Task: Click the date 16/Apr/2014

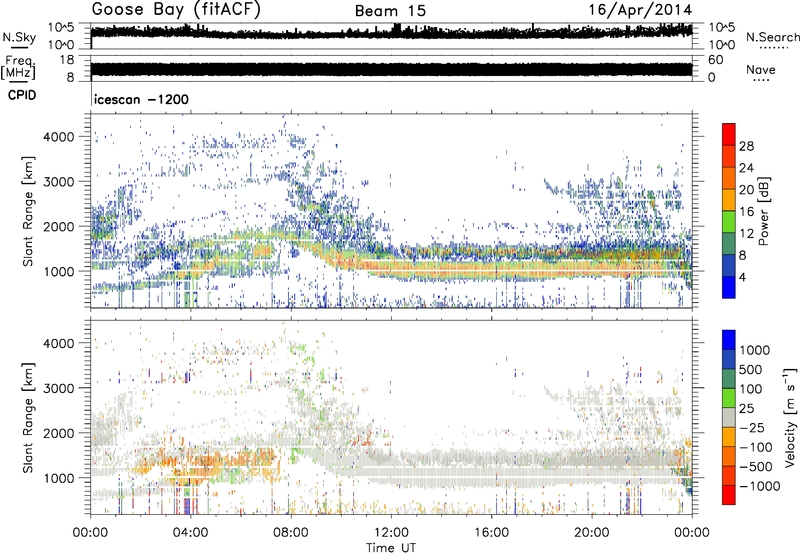Action: coord(641,10)
